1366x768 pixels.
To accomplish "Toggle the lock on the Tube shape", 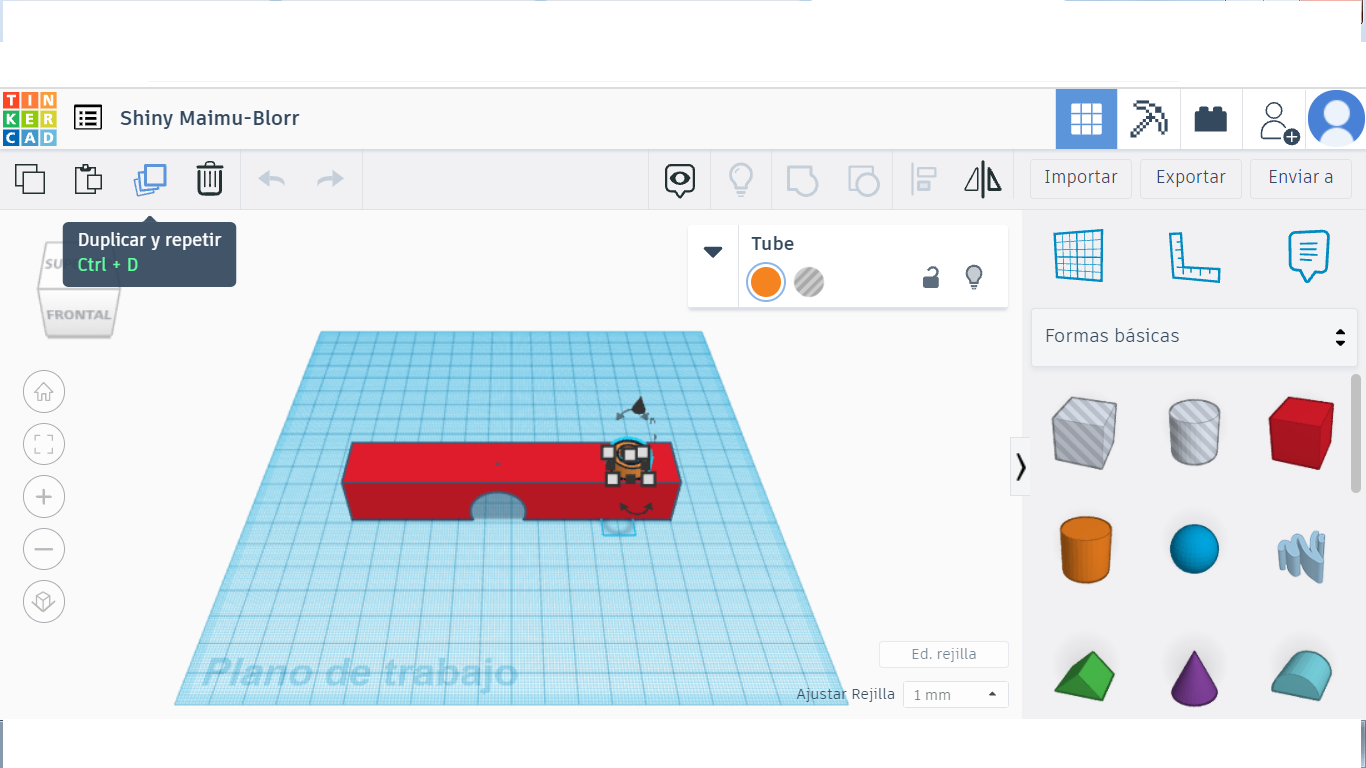I will pos(930,278).
